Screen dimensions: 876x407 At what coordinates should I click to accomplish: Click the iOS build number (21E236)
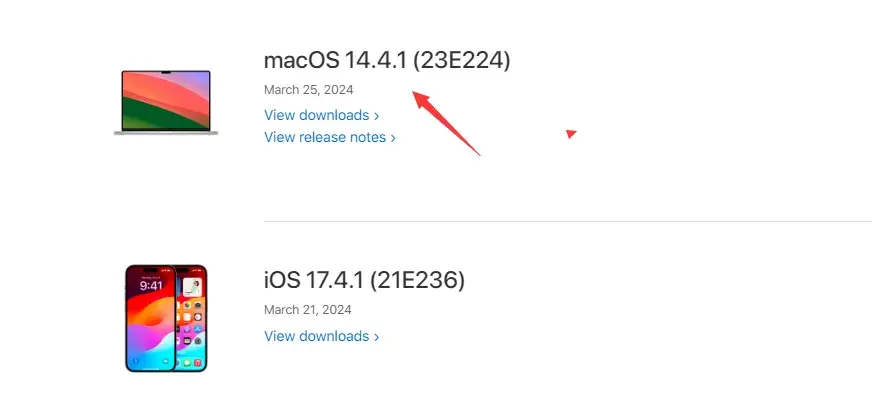[418, 280]
